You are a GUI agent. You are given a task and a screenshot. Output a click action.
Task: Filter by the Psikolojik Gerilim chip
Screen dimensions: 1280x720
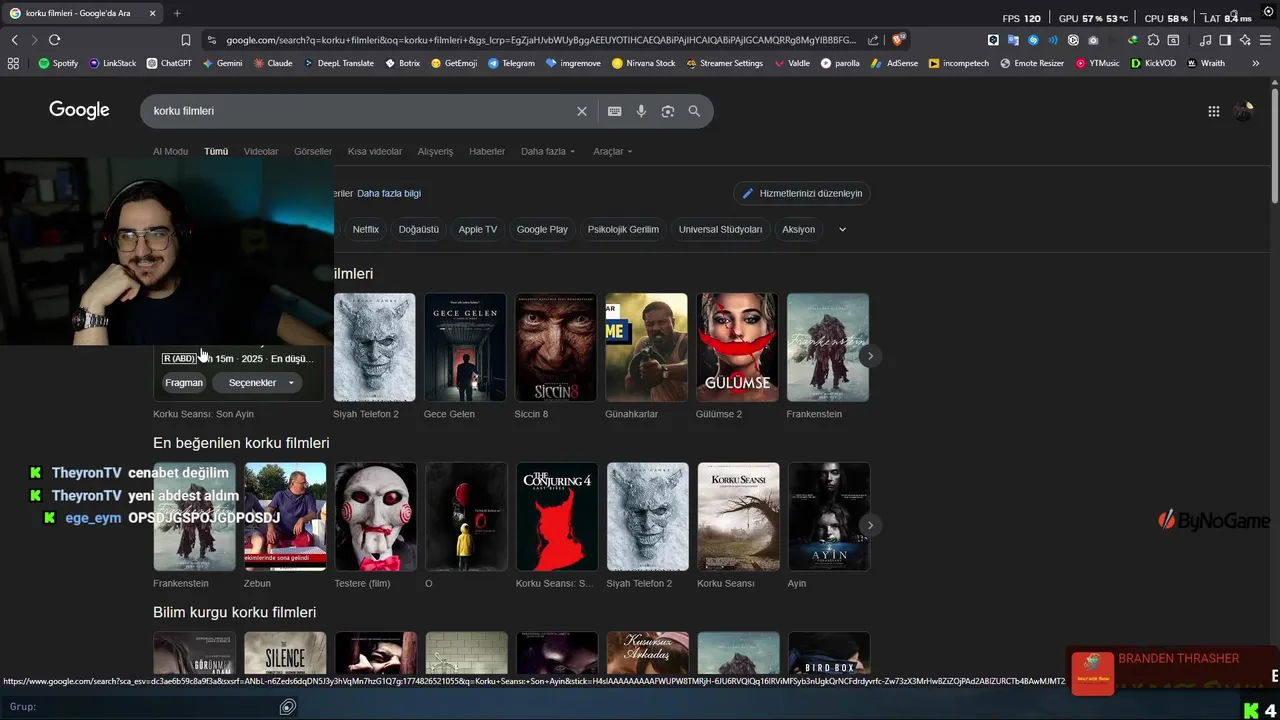pyautogui.click(x=623, y=229)
